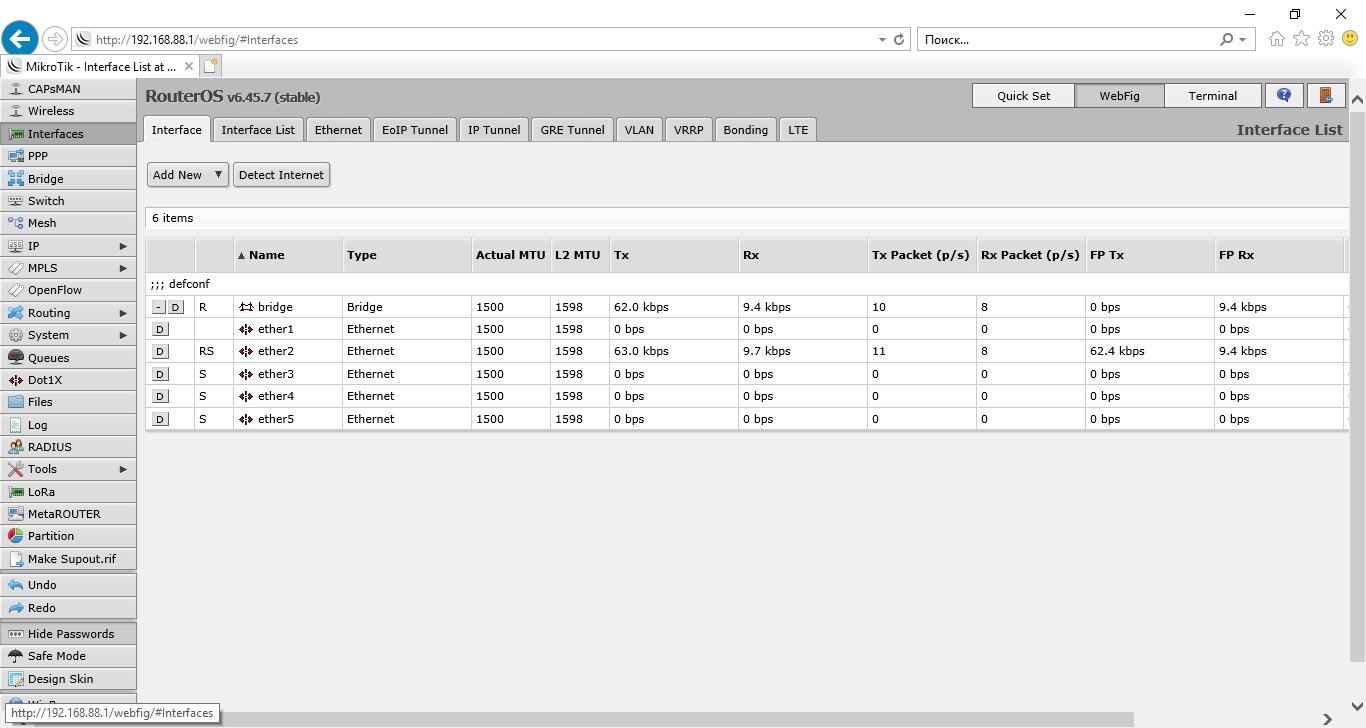Switch to the LTE tab

[x=798, y=130]
